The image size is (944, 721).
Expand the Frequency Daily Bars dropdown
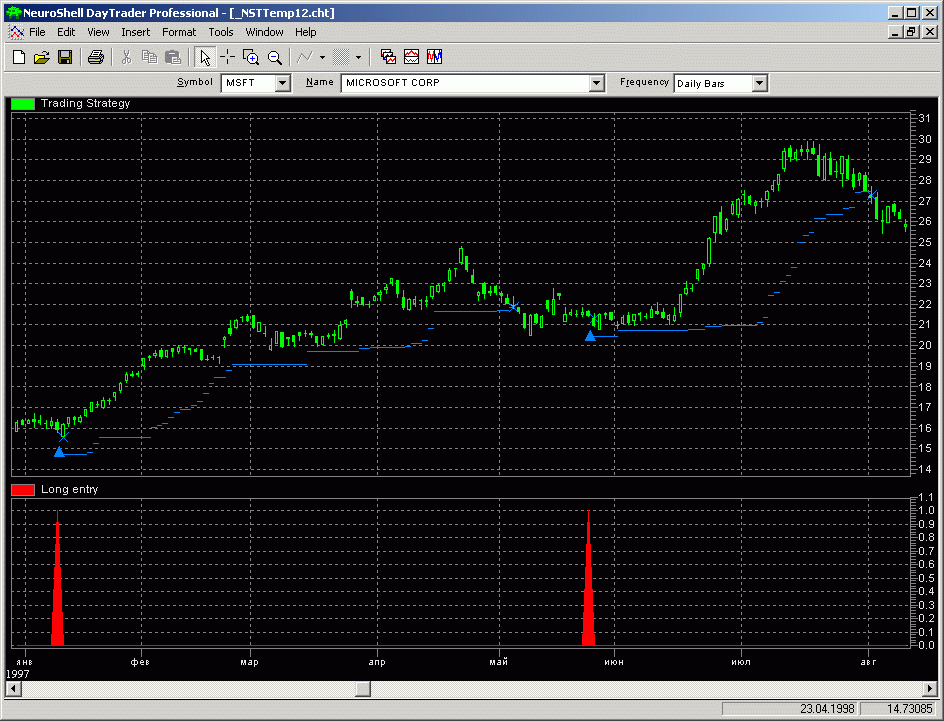[x=760, y=83]
